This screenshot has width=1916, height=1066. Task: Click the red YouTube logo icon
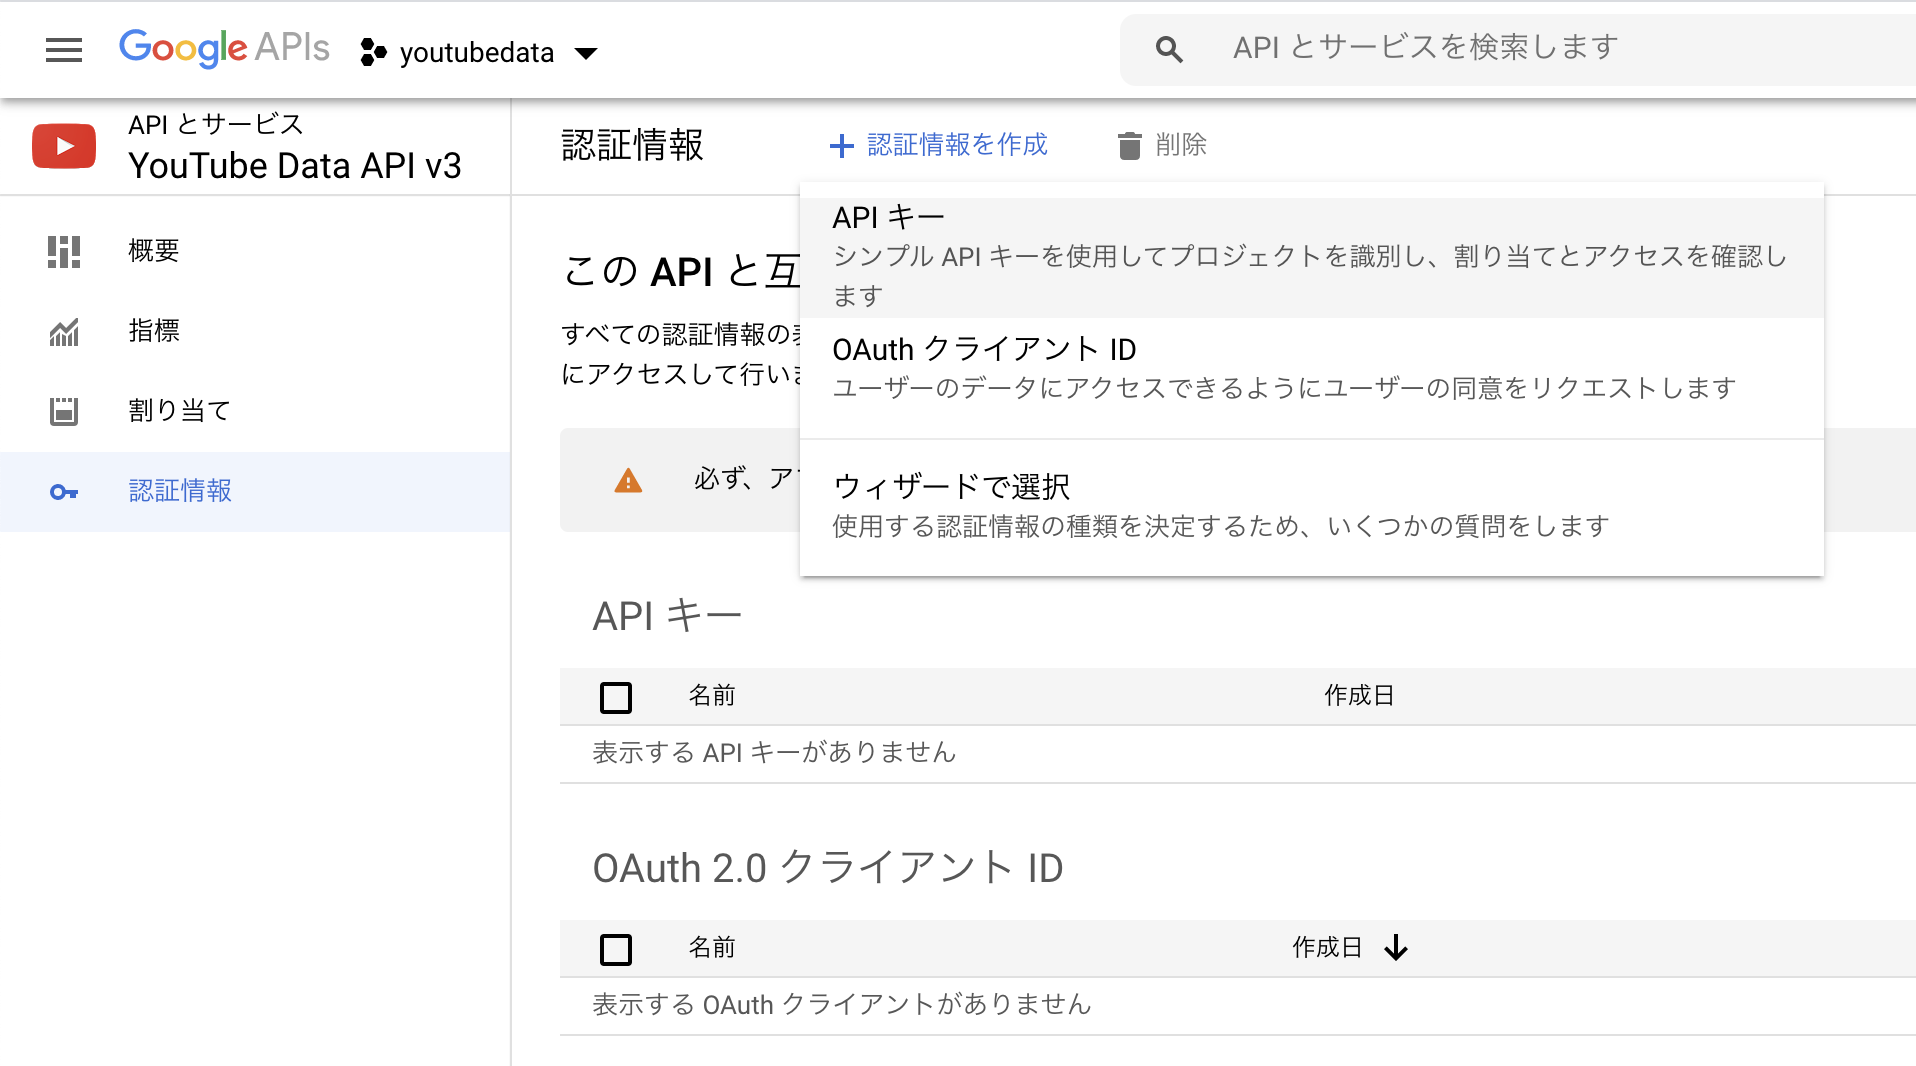point(64,146)
